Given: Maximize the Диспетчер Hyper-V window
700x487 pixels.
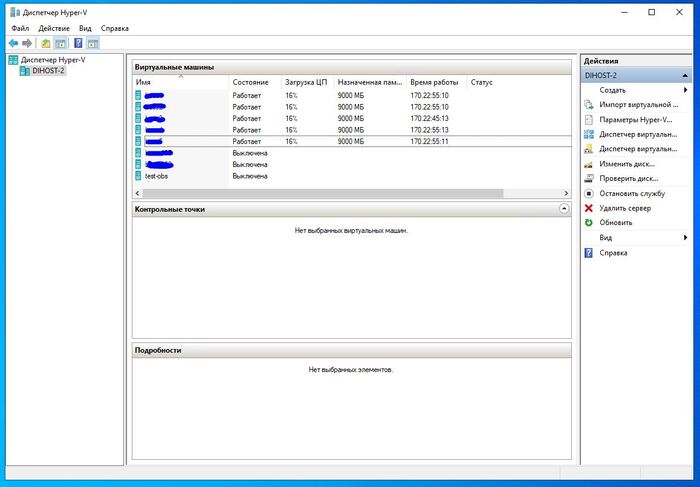Looking at the screenshot, I should click(651, 12).
